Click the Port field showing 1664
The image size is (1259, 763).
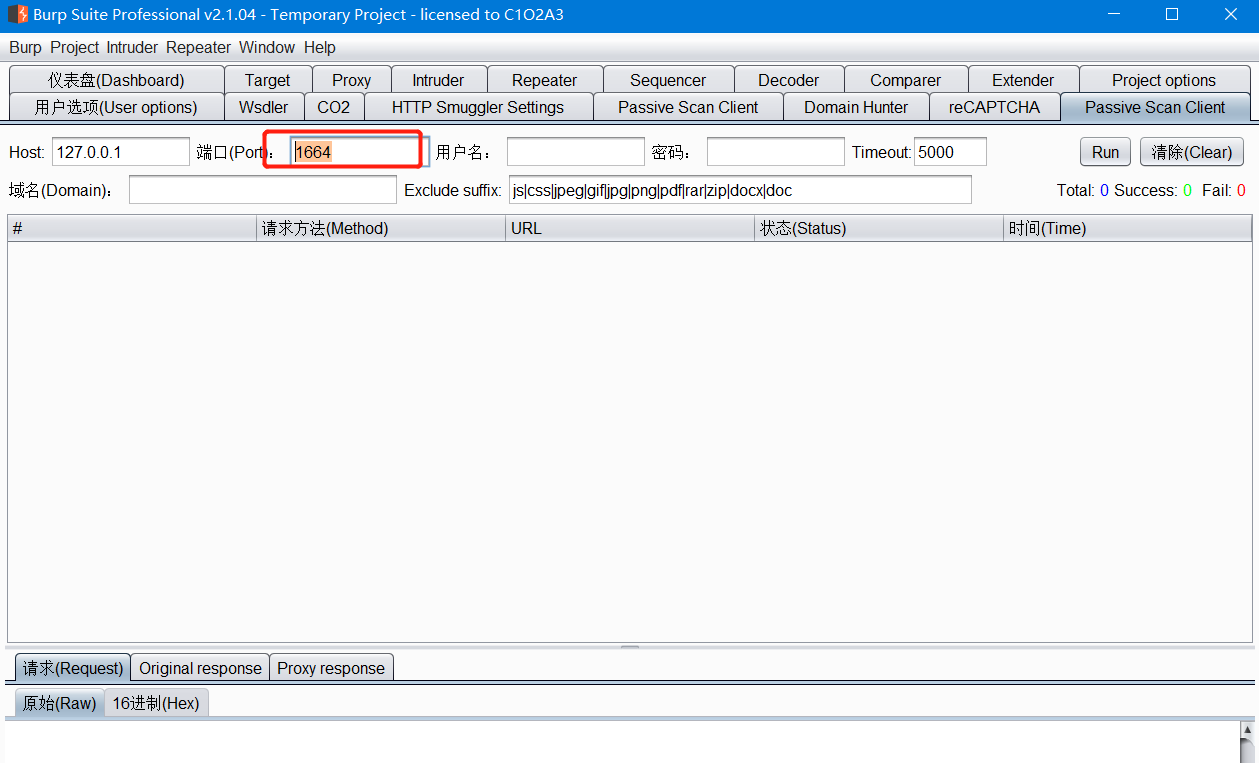[360, 152]
